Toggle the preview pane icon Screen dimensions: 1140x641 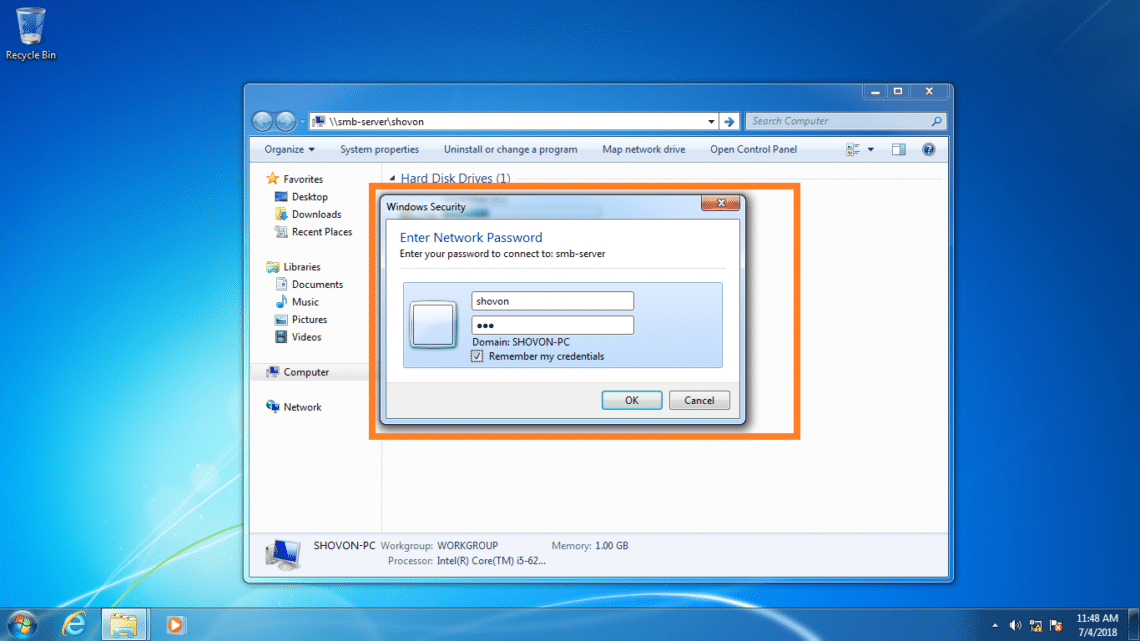coord(898,150)
